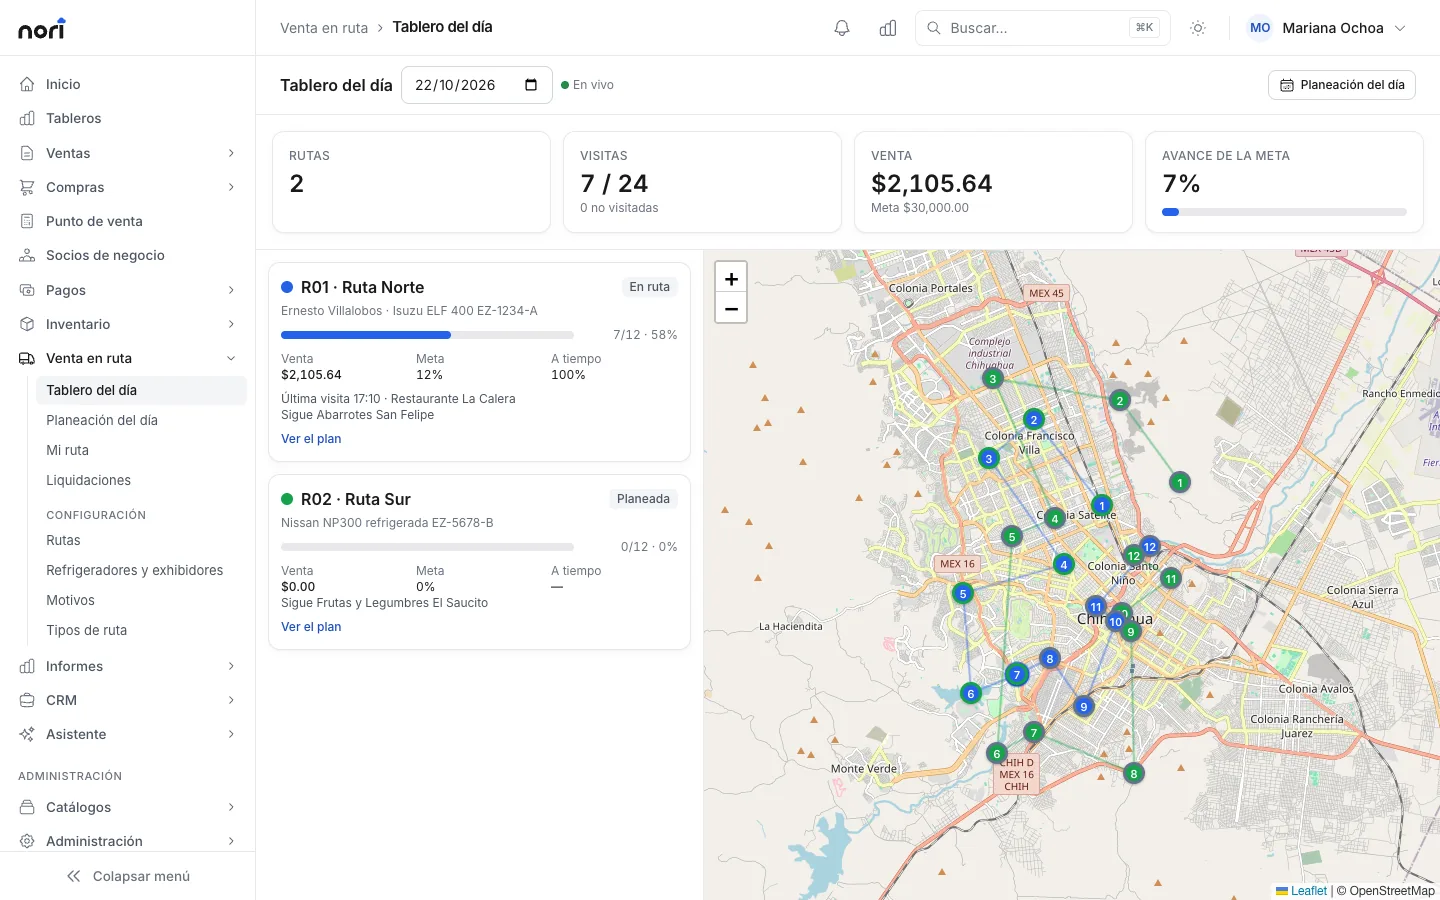Expand the Pagos menu chevron
This screenshot has height=900, width=1440.
point(231,290)
